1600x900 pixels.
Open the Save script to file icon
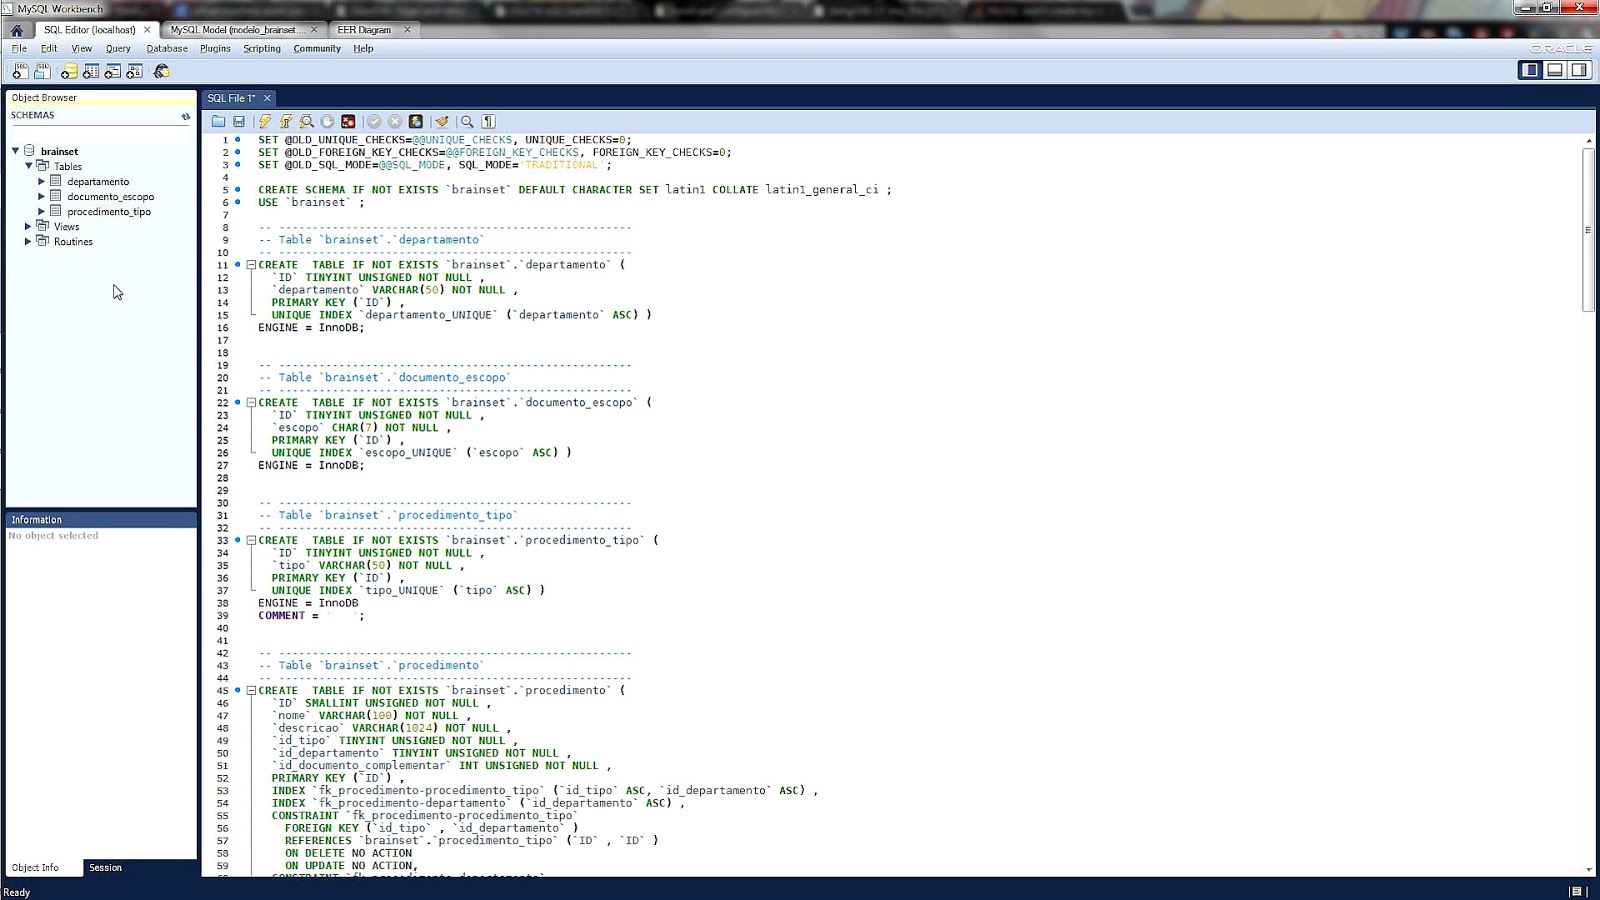240,120
